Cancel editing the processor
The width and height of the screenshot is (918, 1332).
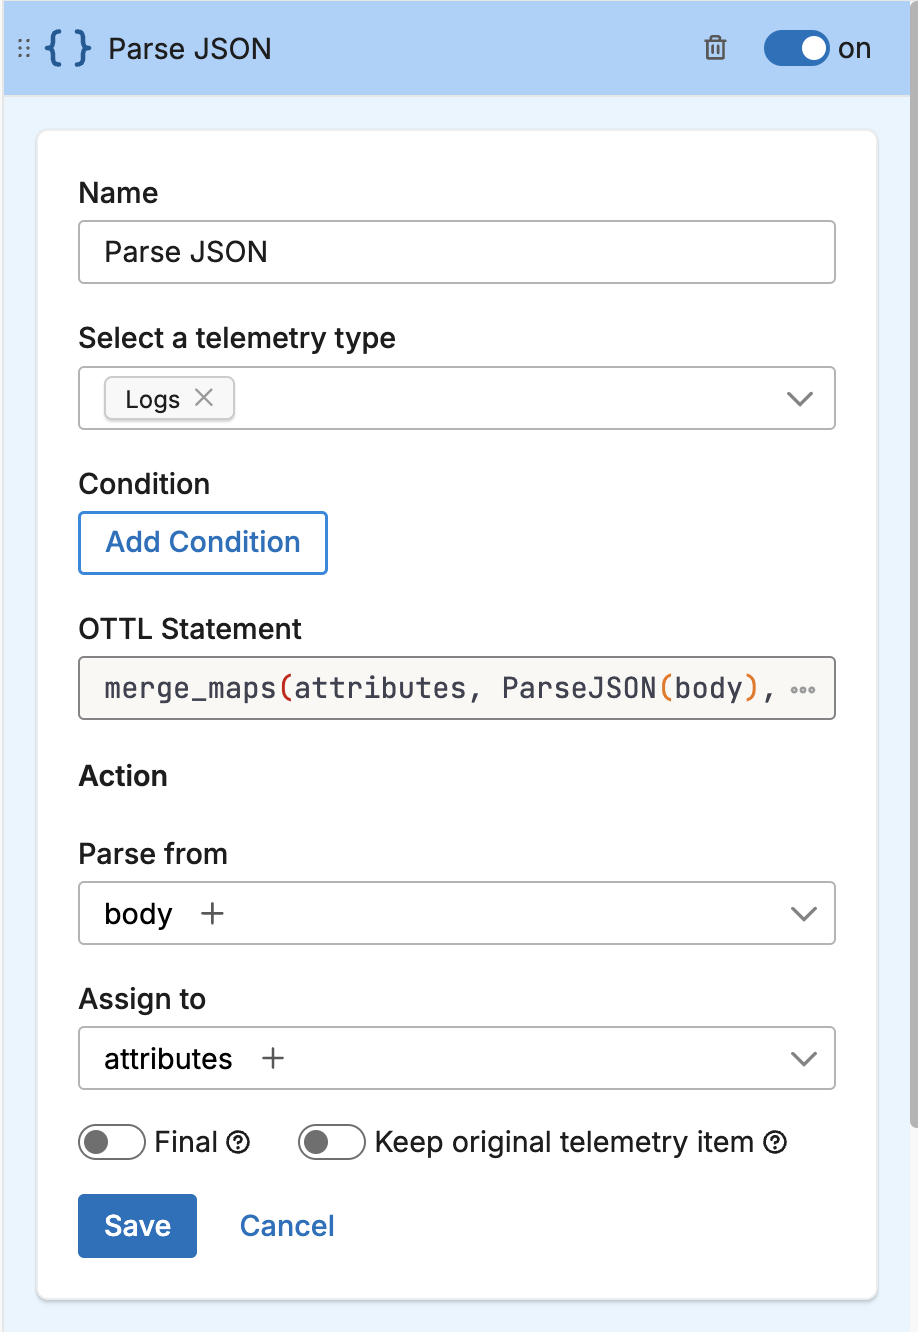[x=287, y=1226]
